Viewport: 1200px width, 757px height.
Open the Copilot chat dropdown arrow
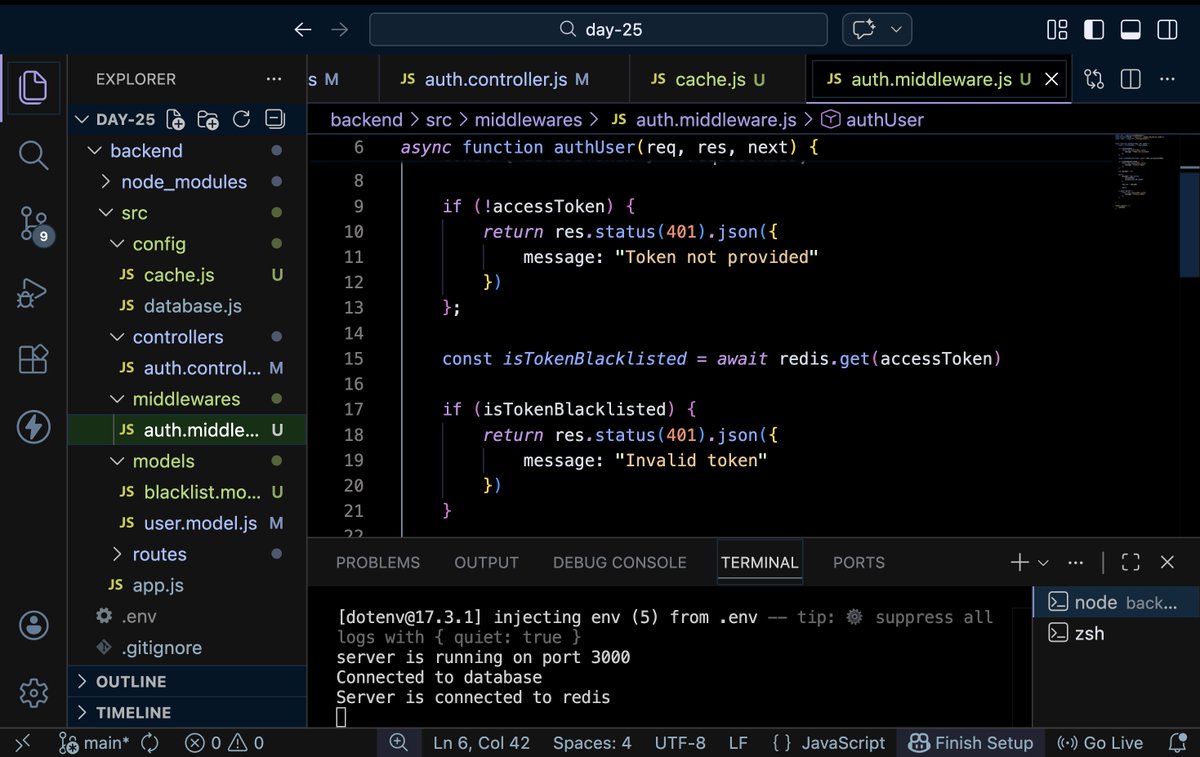tap(895, 30)
